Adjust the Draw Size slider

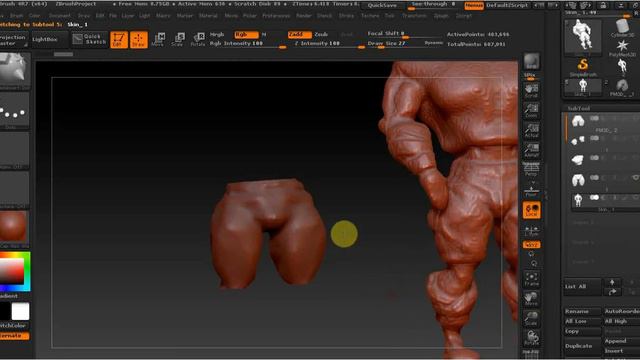[405, 44]
